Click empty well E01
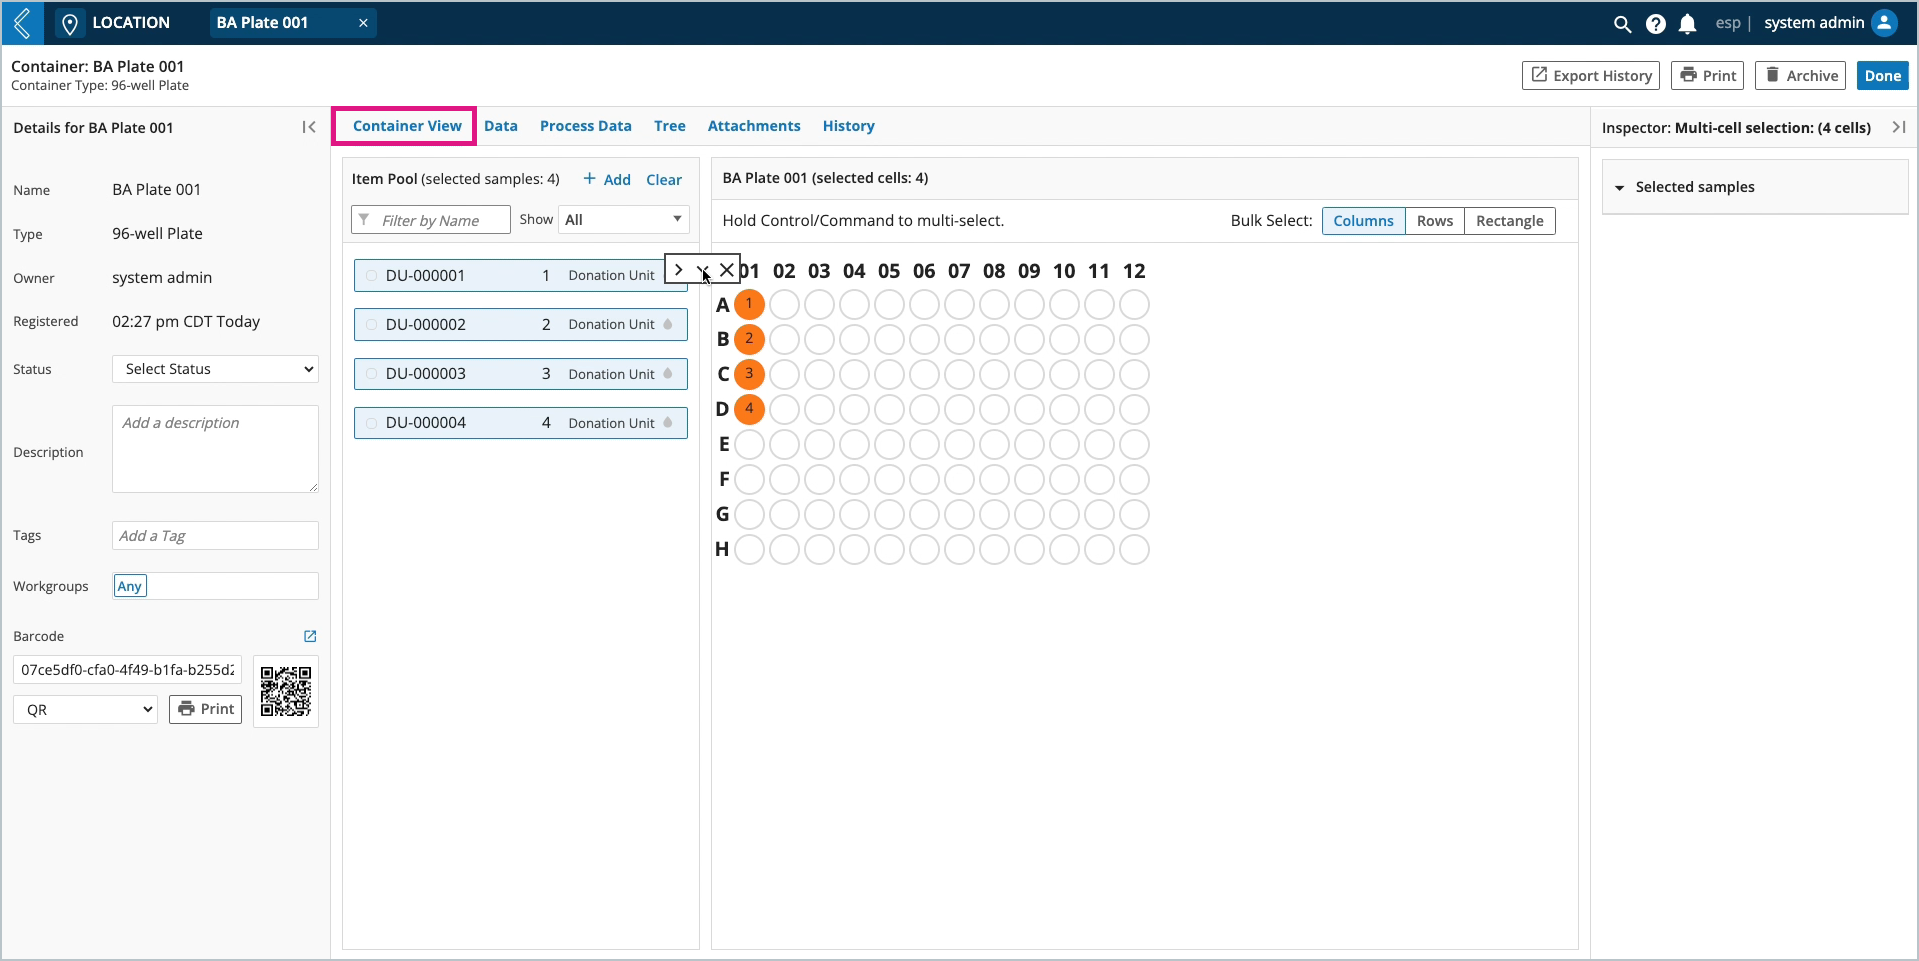This screenshot has width=1919, height=961. [749, 444]
